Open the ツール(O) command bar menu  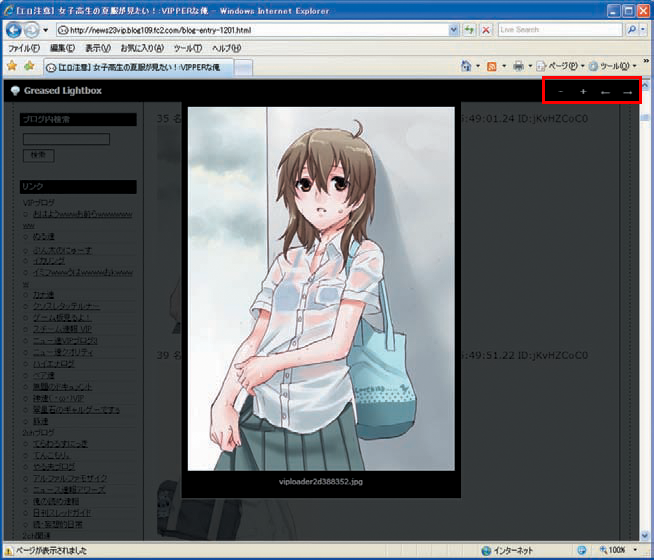pyautogui.click(x=612, y=66)
